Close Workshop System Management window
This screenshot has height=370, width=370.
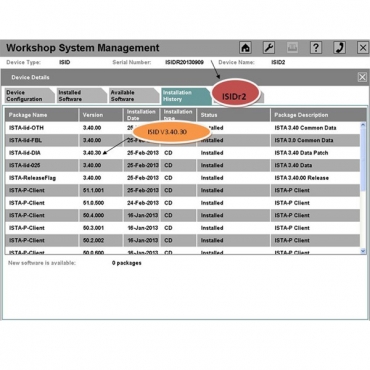coord(363,48)
